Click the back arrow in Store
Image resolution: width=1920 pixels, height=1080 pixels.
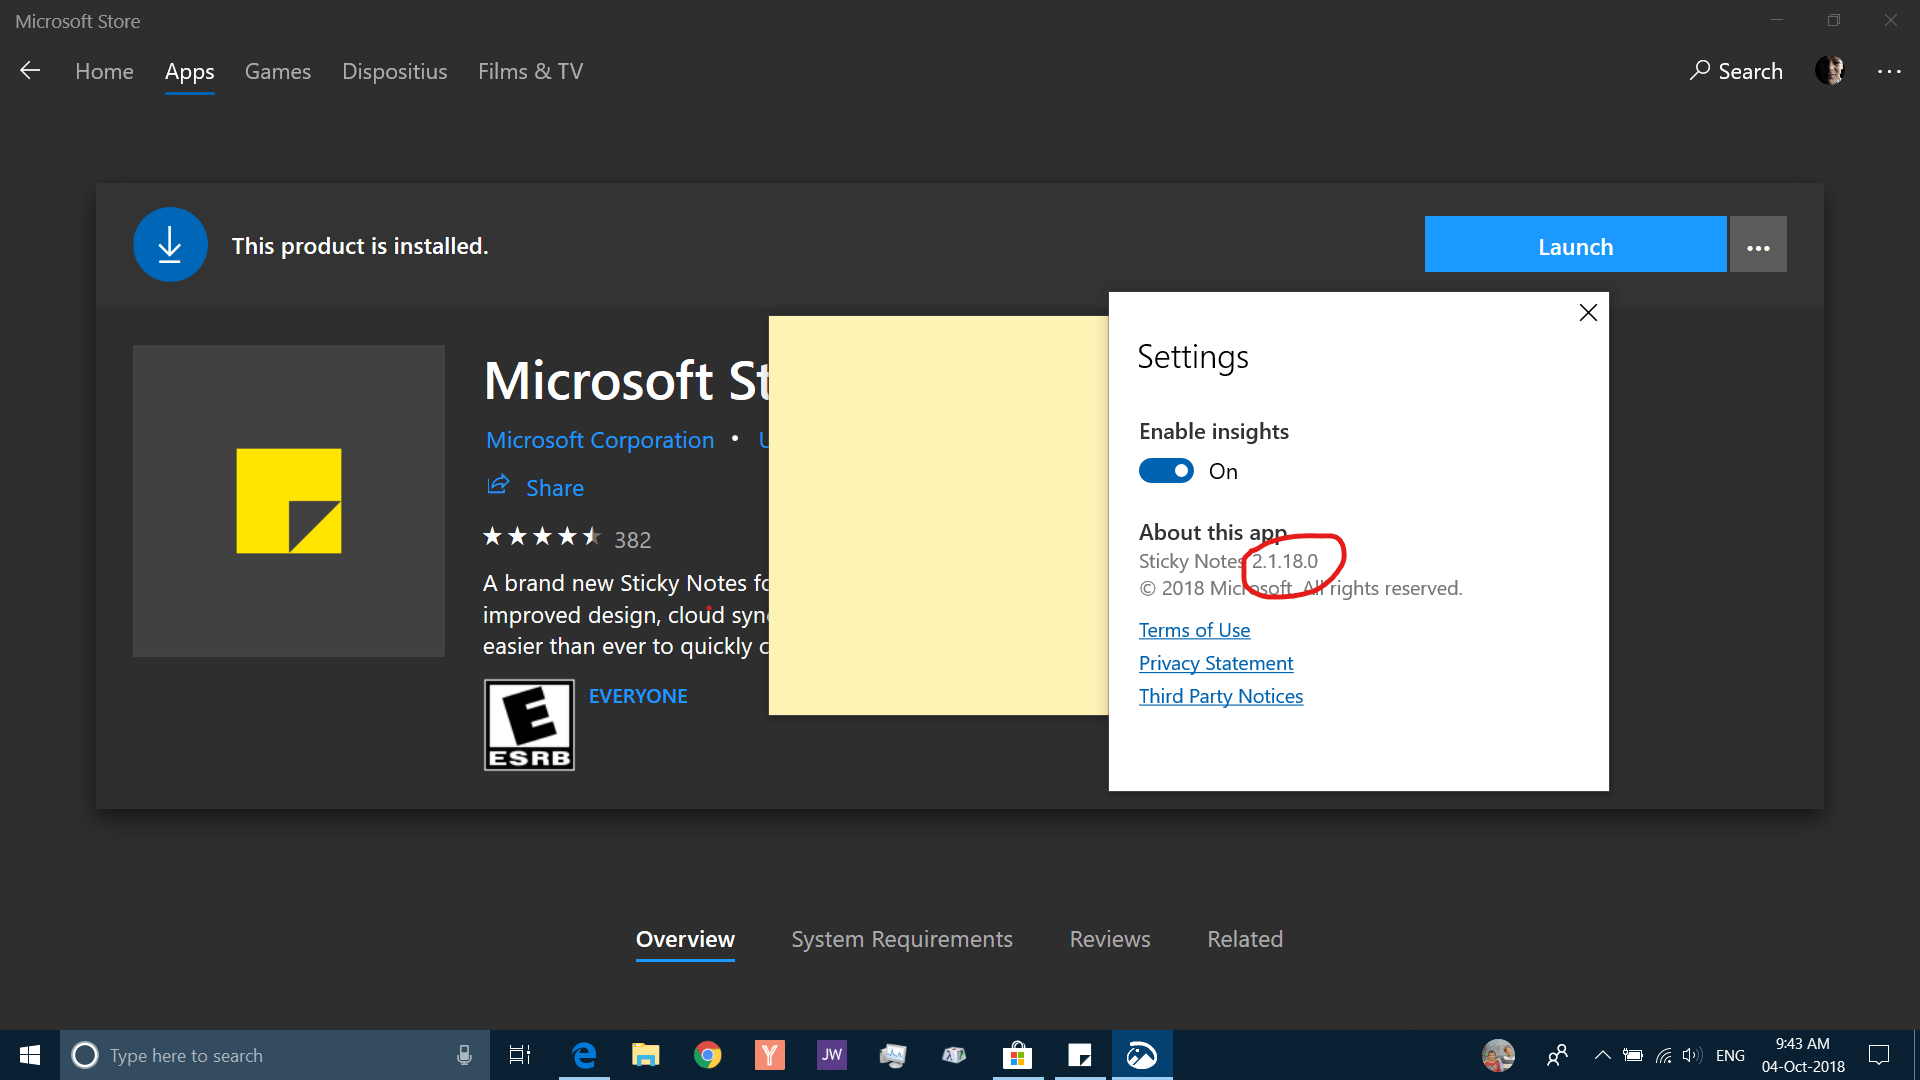[30, 70]
